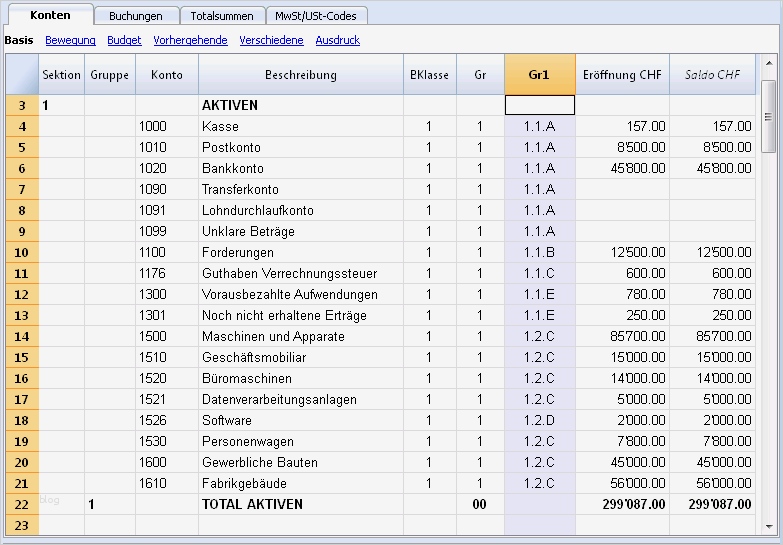Select account number 1020 cell
Screen dimensions: 783x545
[166, 168]
